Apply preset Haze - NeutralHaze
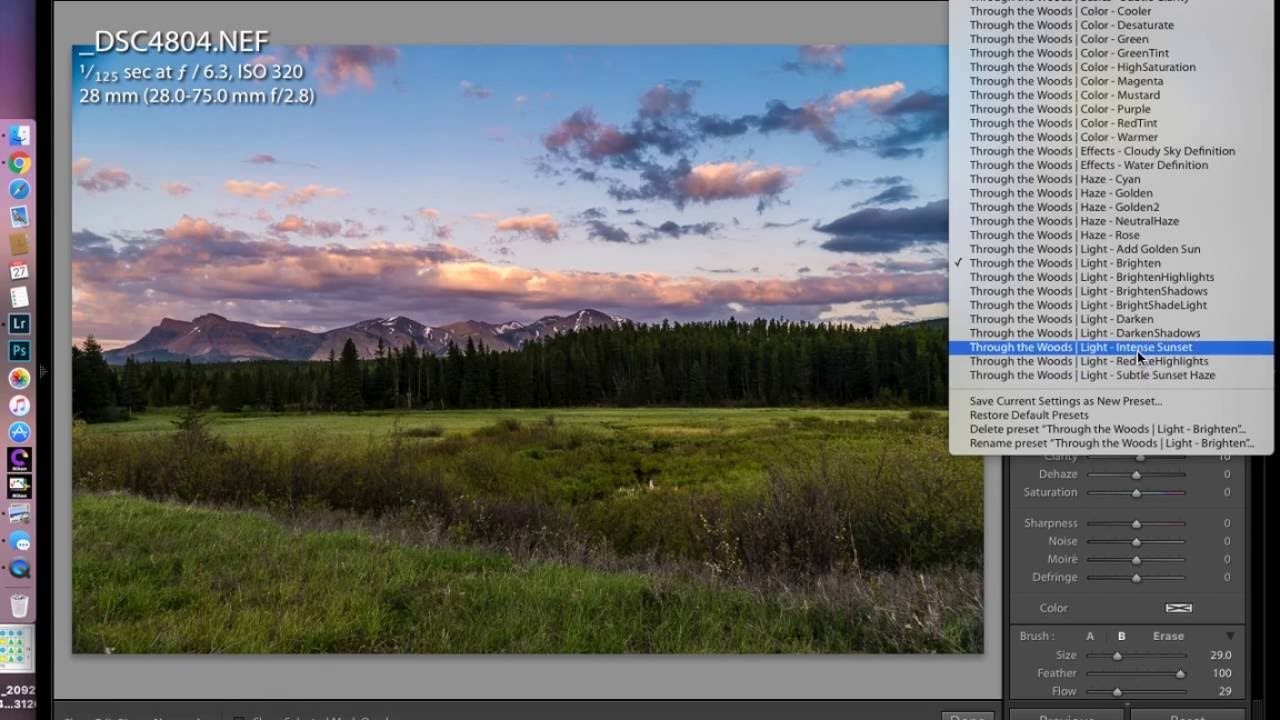 [x=1110, y=221]
